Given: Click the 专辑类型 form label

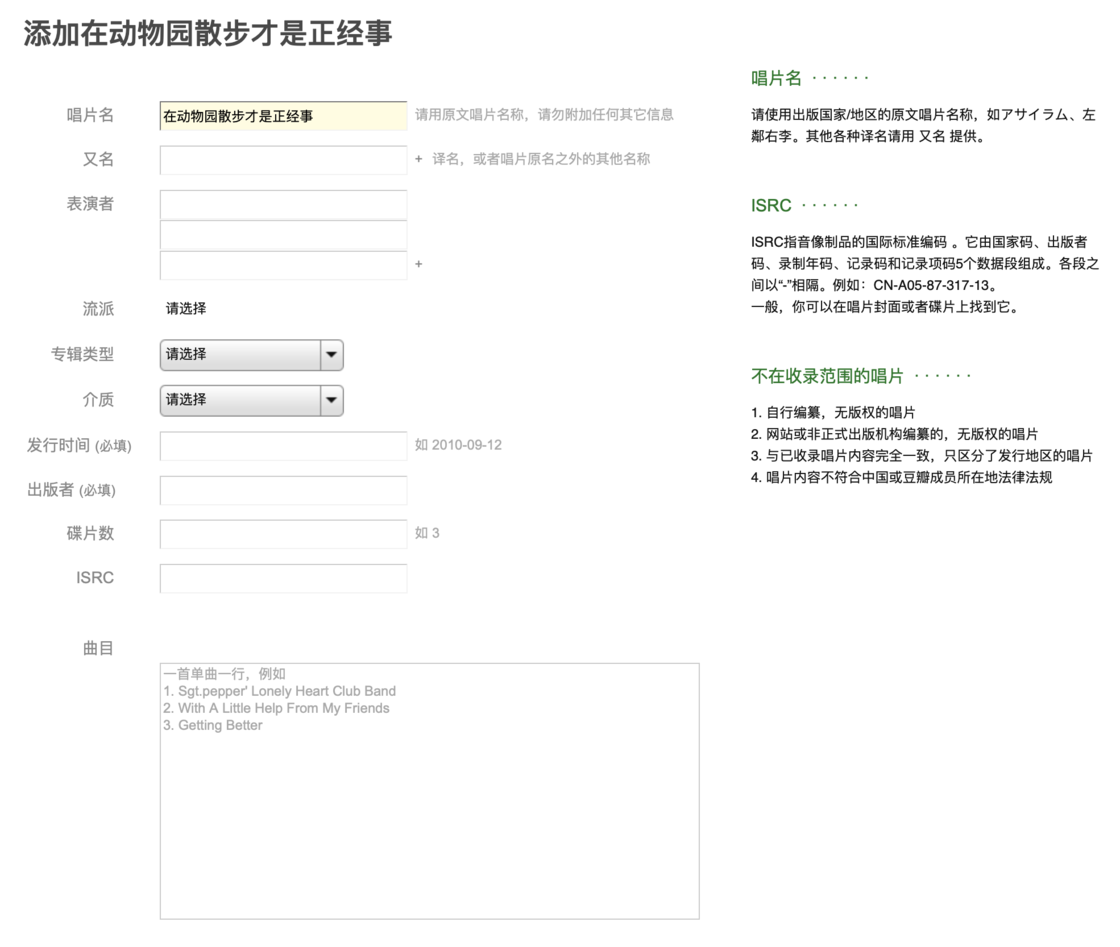Looking at the screenshot, I should pyautogui.click(x=82, y=354).
